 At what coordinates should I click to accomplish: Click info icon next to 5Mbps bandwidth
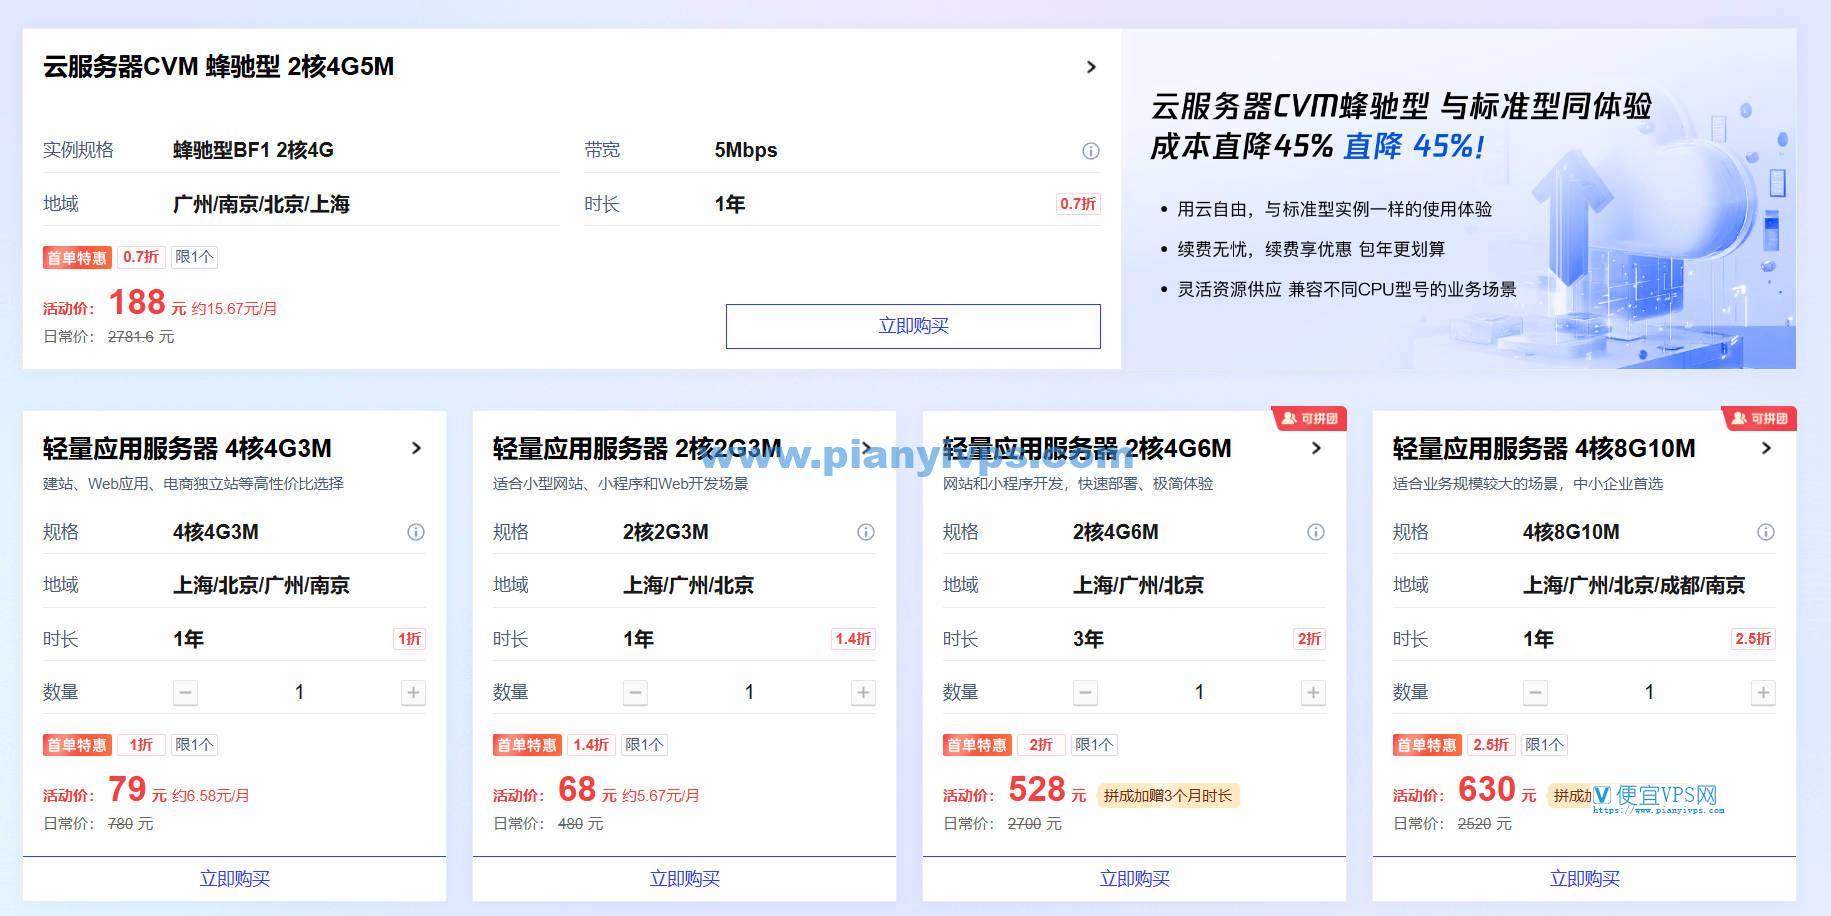tap(1090, 151)
